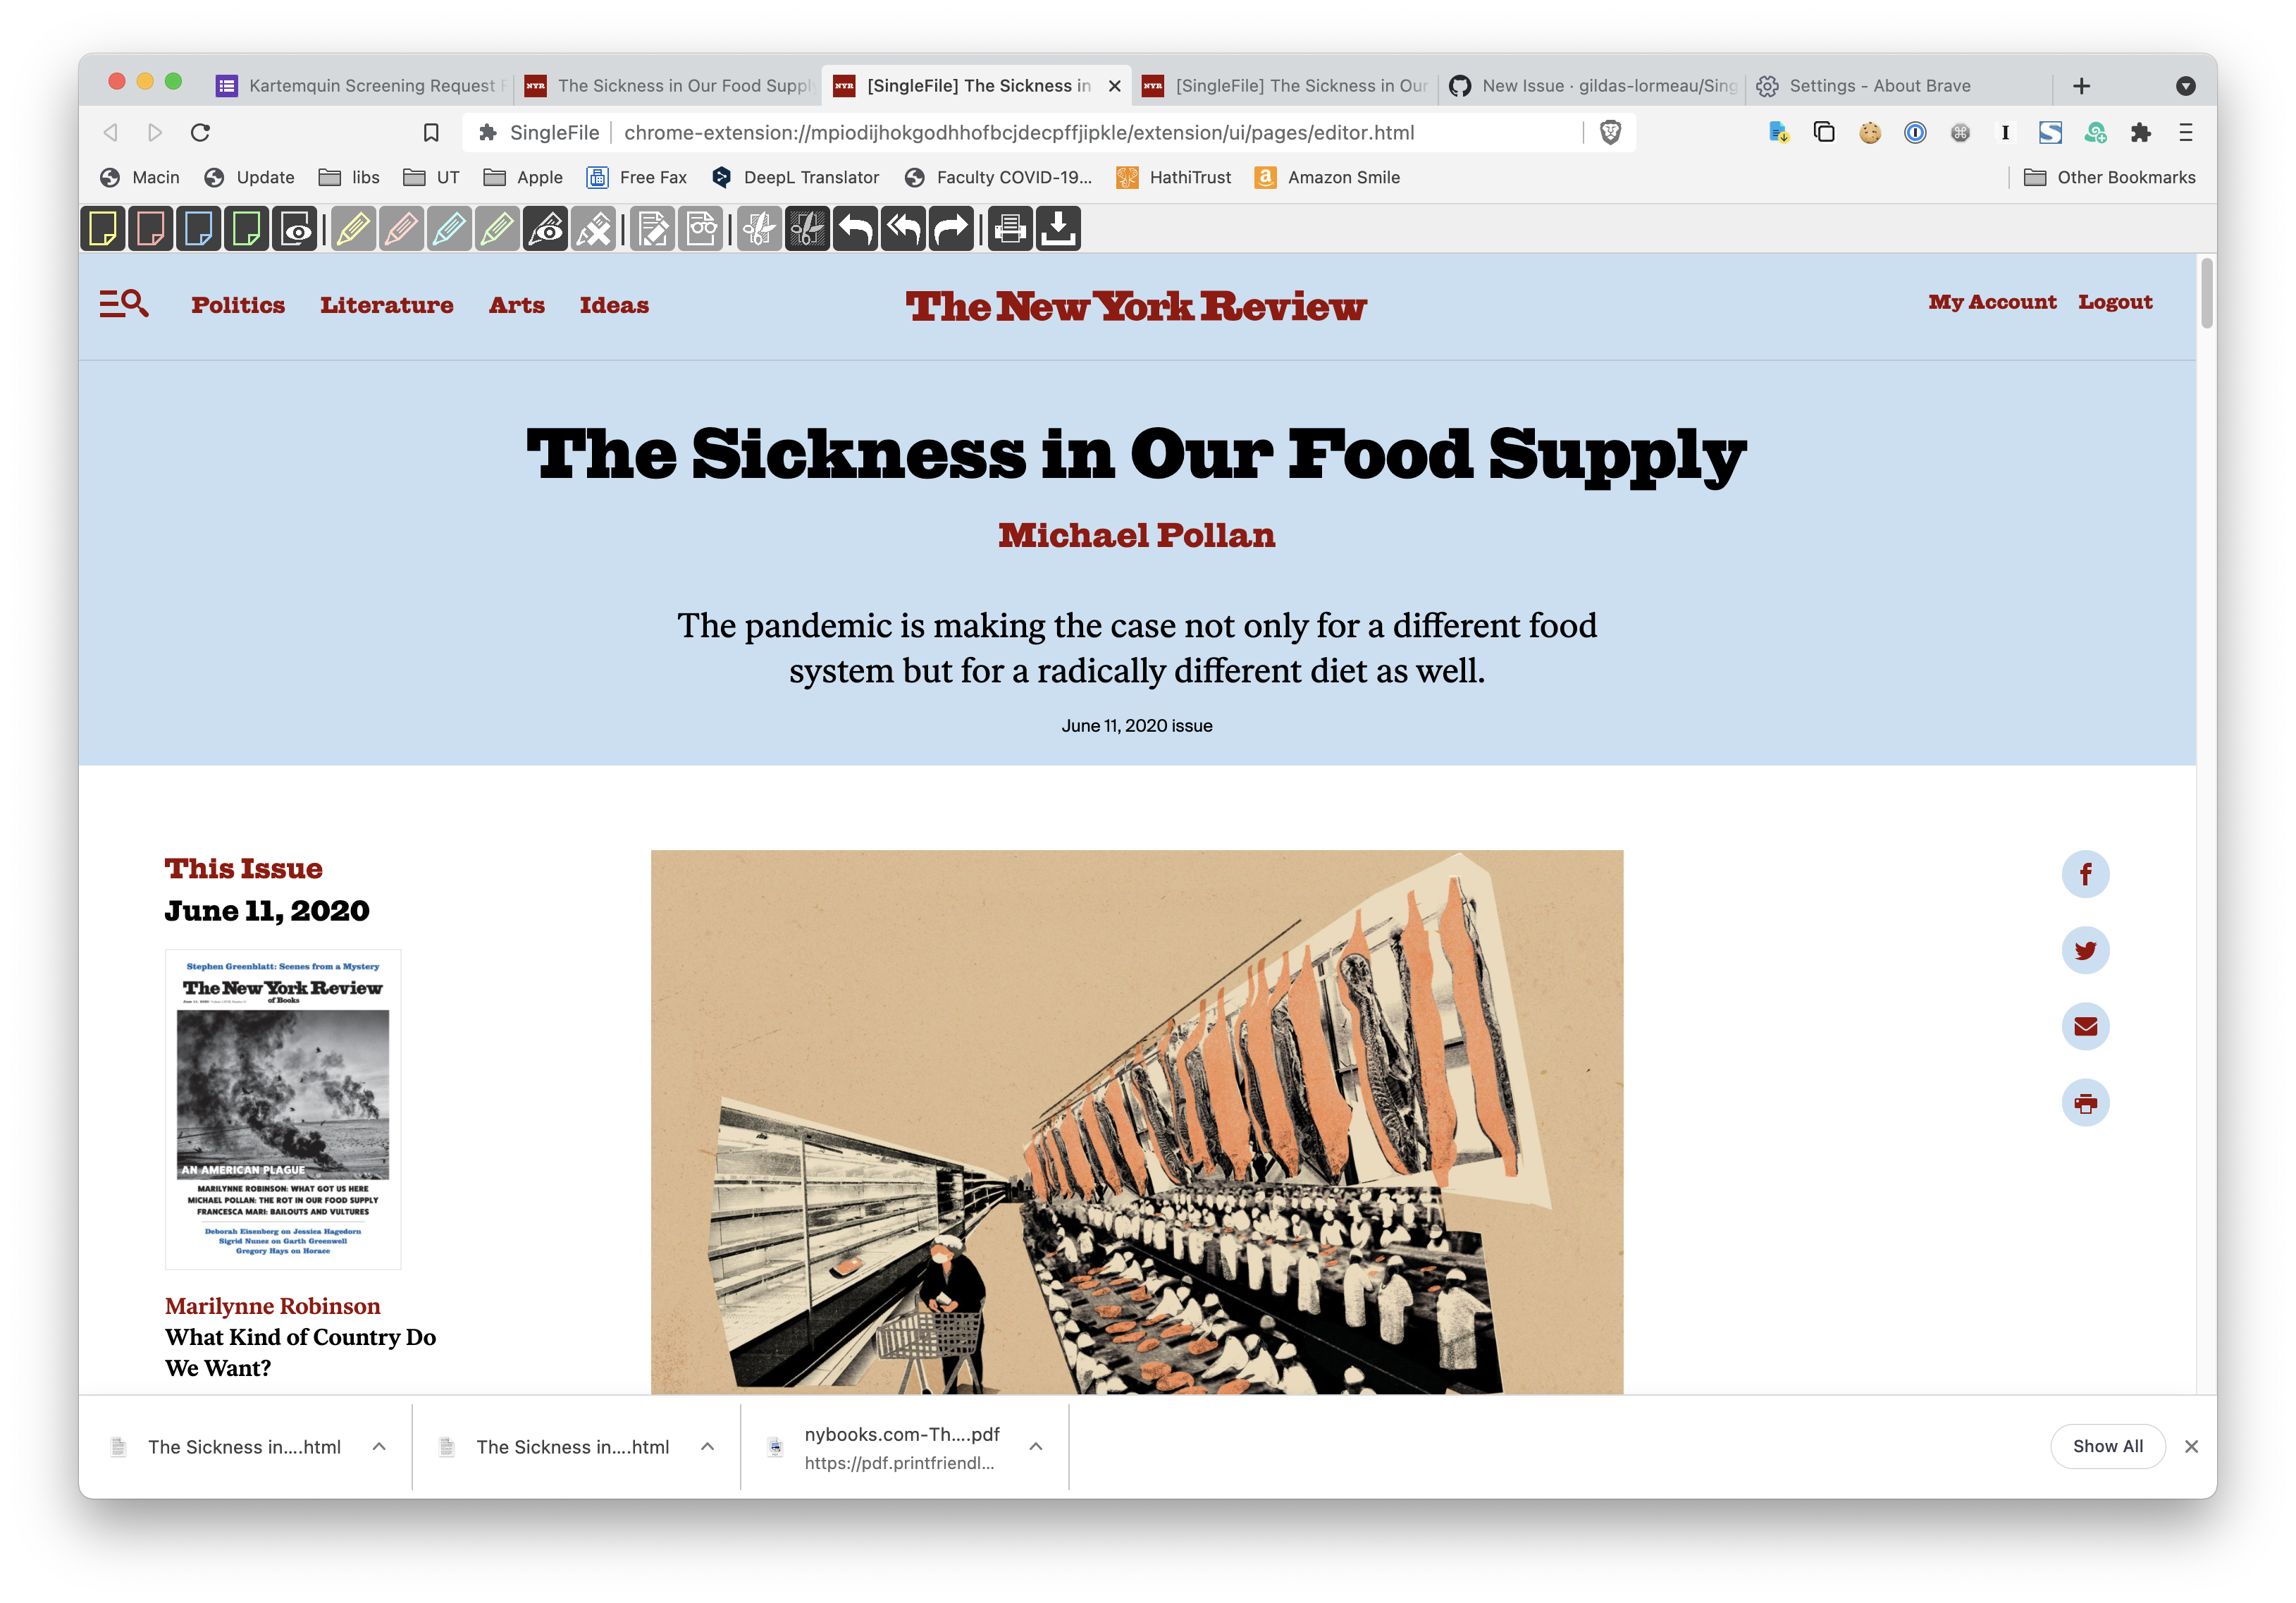Expand options for first The Sickness html download
2296x1603 pixels.
coord(379,1447)
